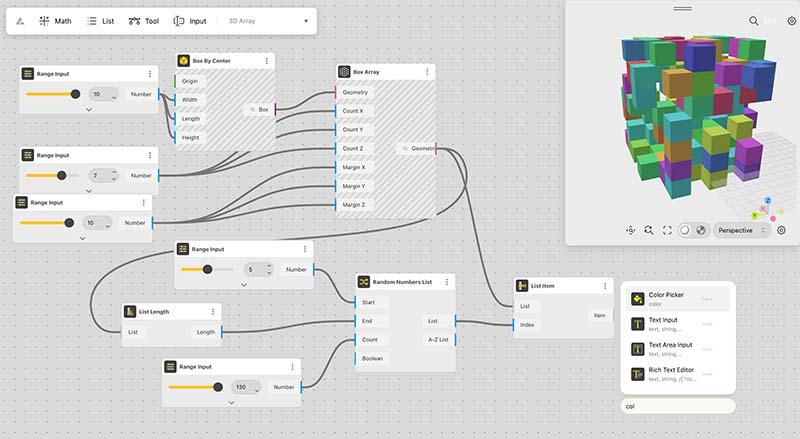Open List Item node three-dot menu
800x439 pixels.
pos(605,286)
